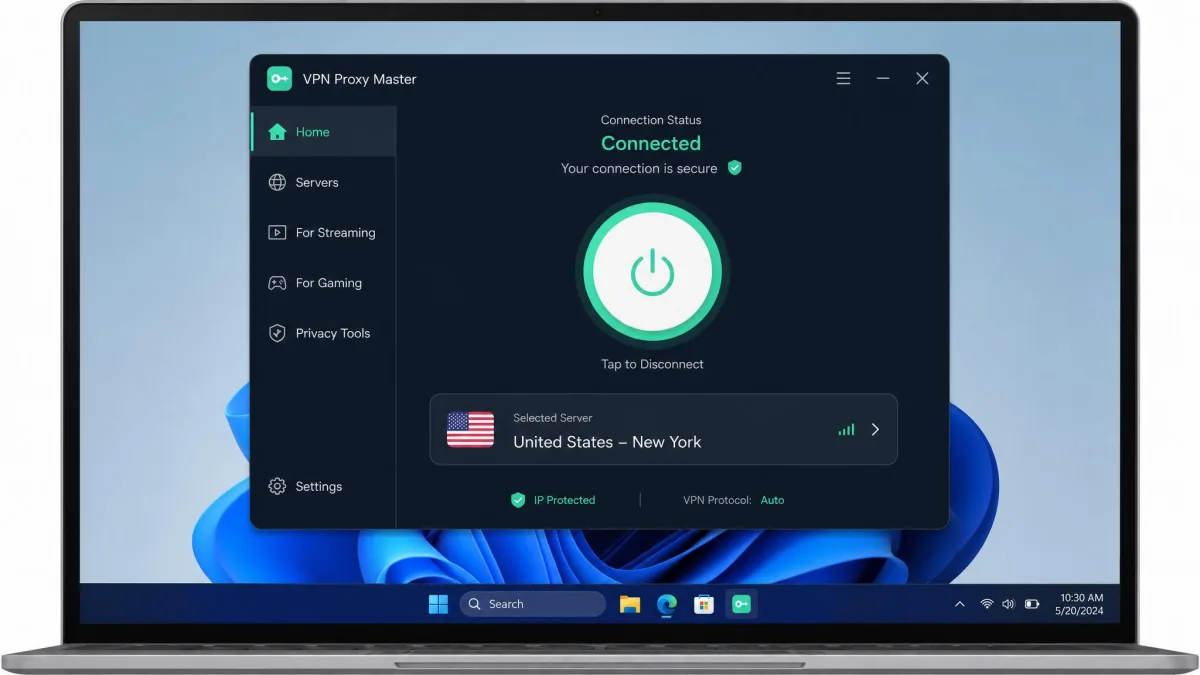The image size is (1200, 675).
Task: Open the Servers tab label
Action: pos(317,182)
